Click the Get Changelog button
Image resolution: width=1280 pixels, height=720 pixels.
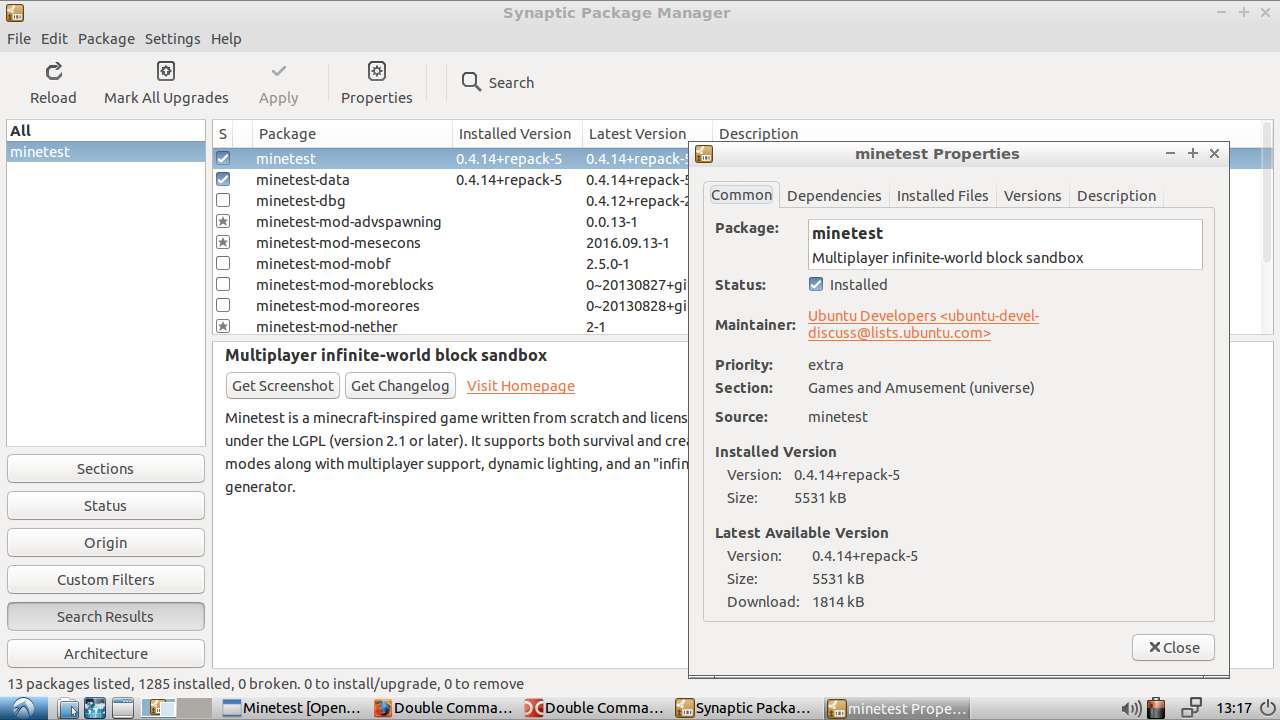point(400,385)
